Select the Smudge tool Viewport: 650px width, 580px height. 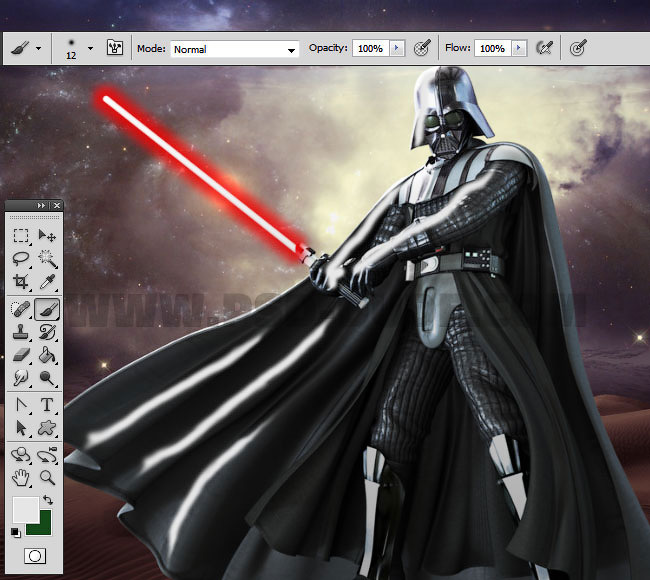[x=20, y=378]
